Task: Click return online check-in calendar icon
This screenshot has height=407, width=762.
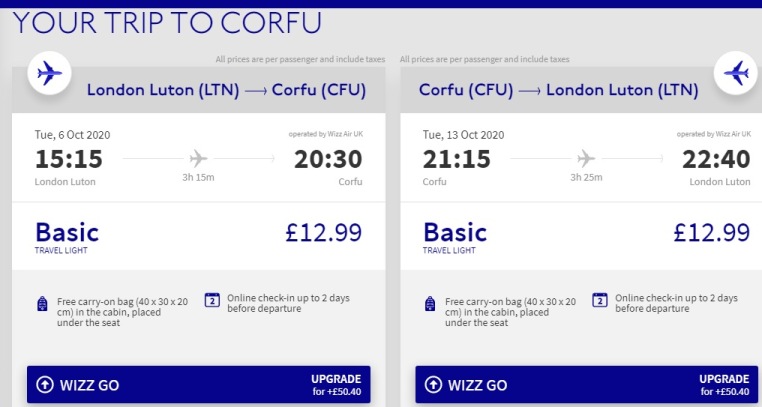Action: [x=600, y=299]
